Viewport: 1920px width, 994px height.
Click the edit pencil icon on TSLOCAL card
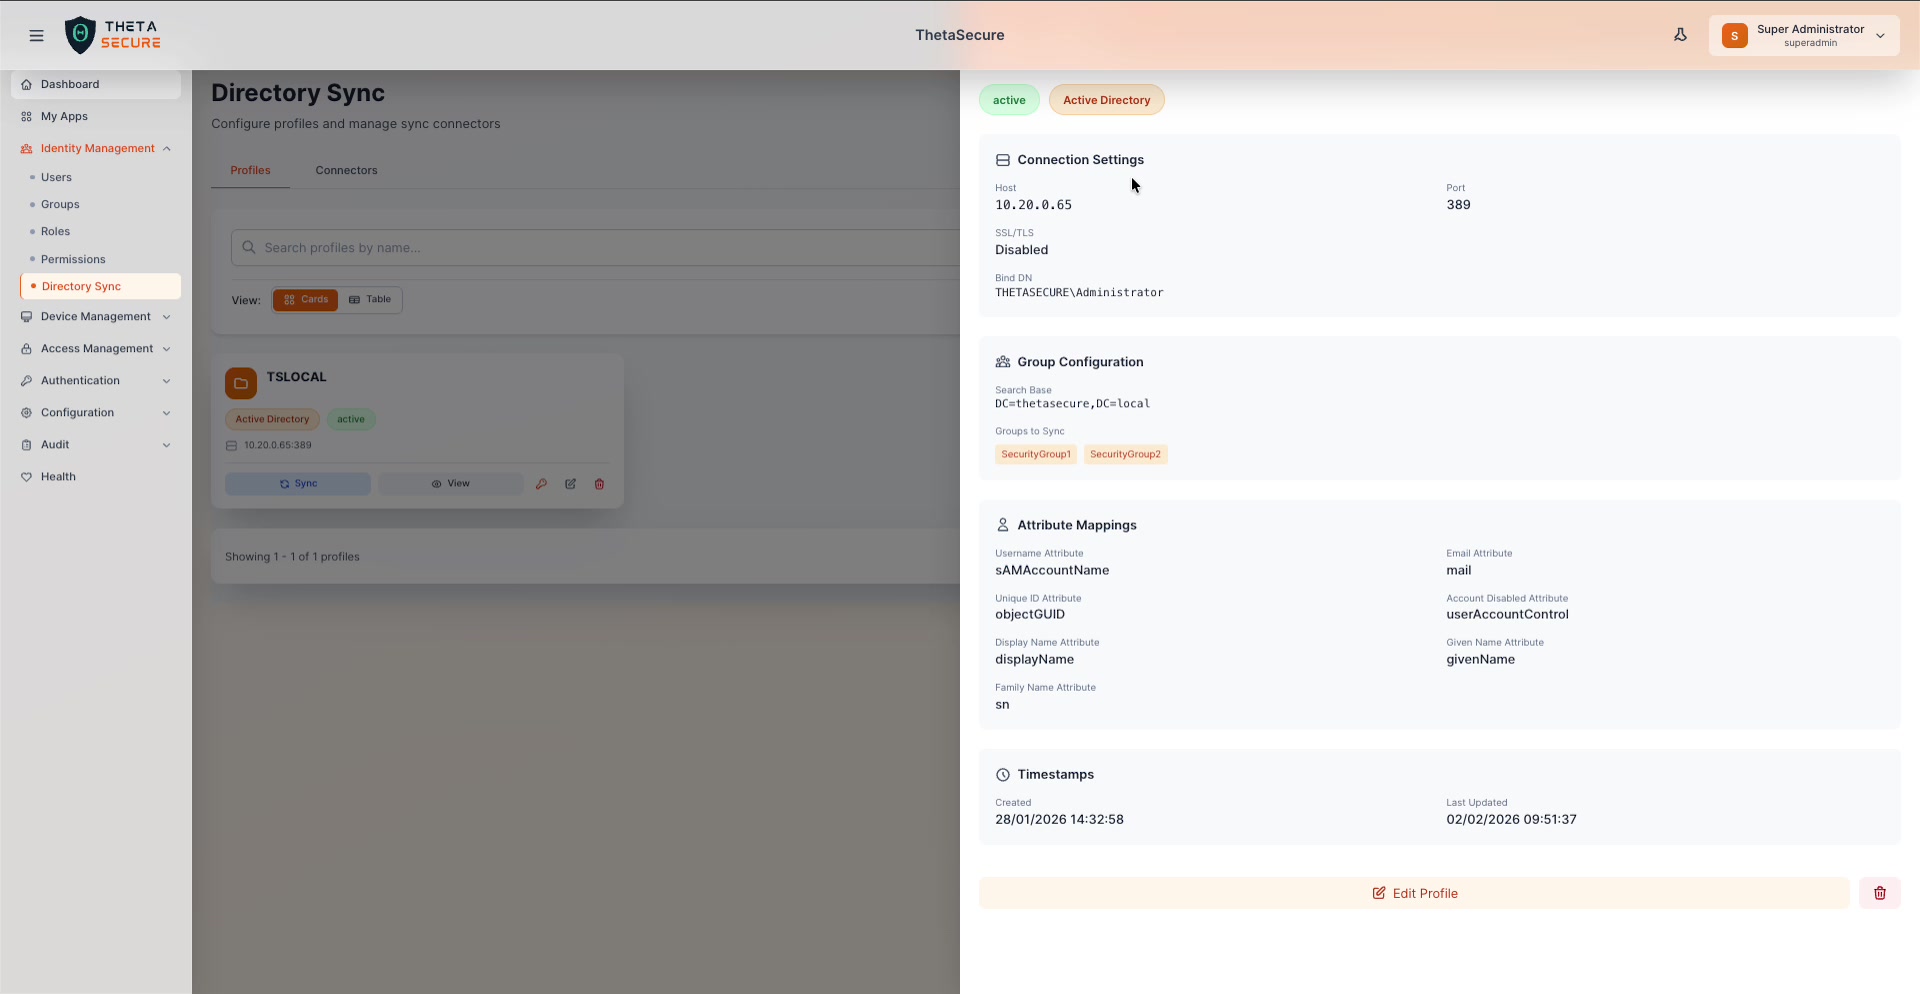570,484
